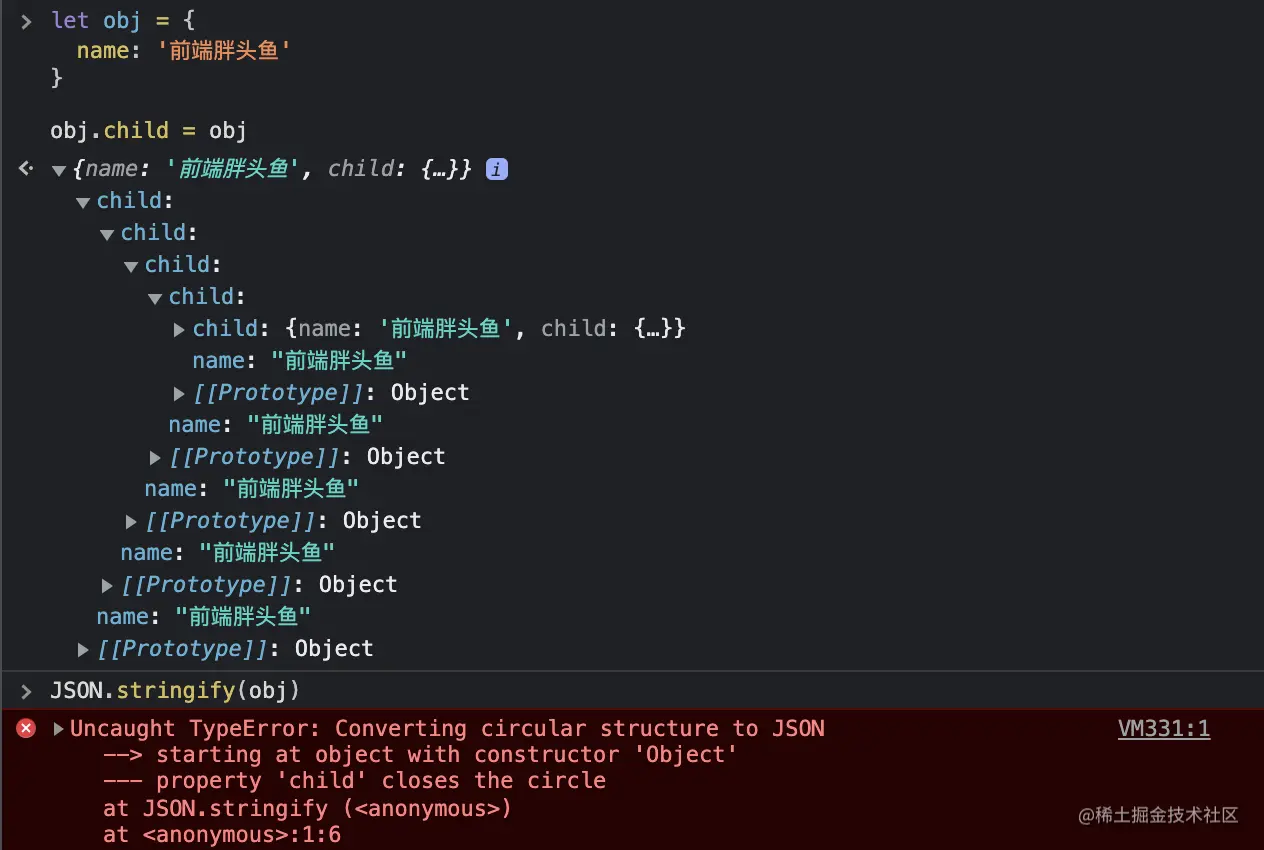The image size is (1264, 850).
Task: Click the prompt chevron before JSON.stringify(obj)
Action: (x=27, y=691)
